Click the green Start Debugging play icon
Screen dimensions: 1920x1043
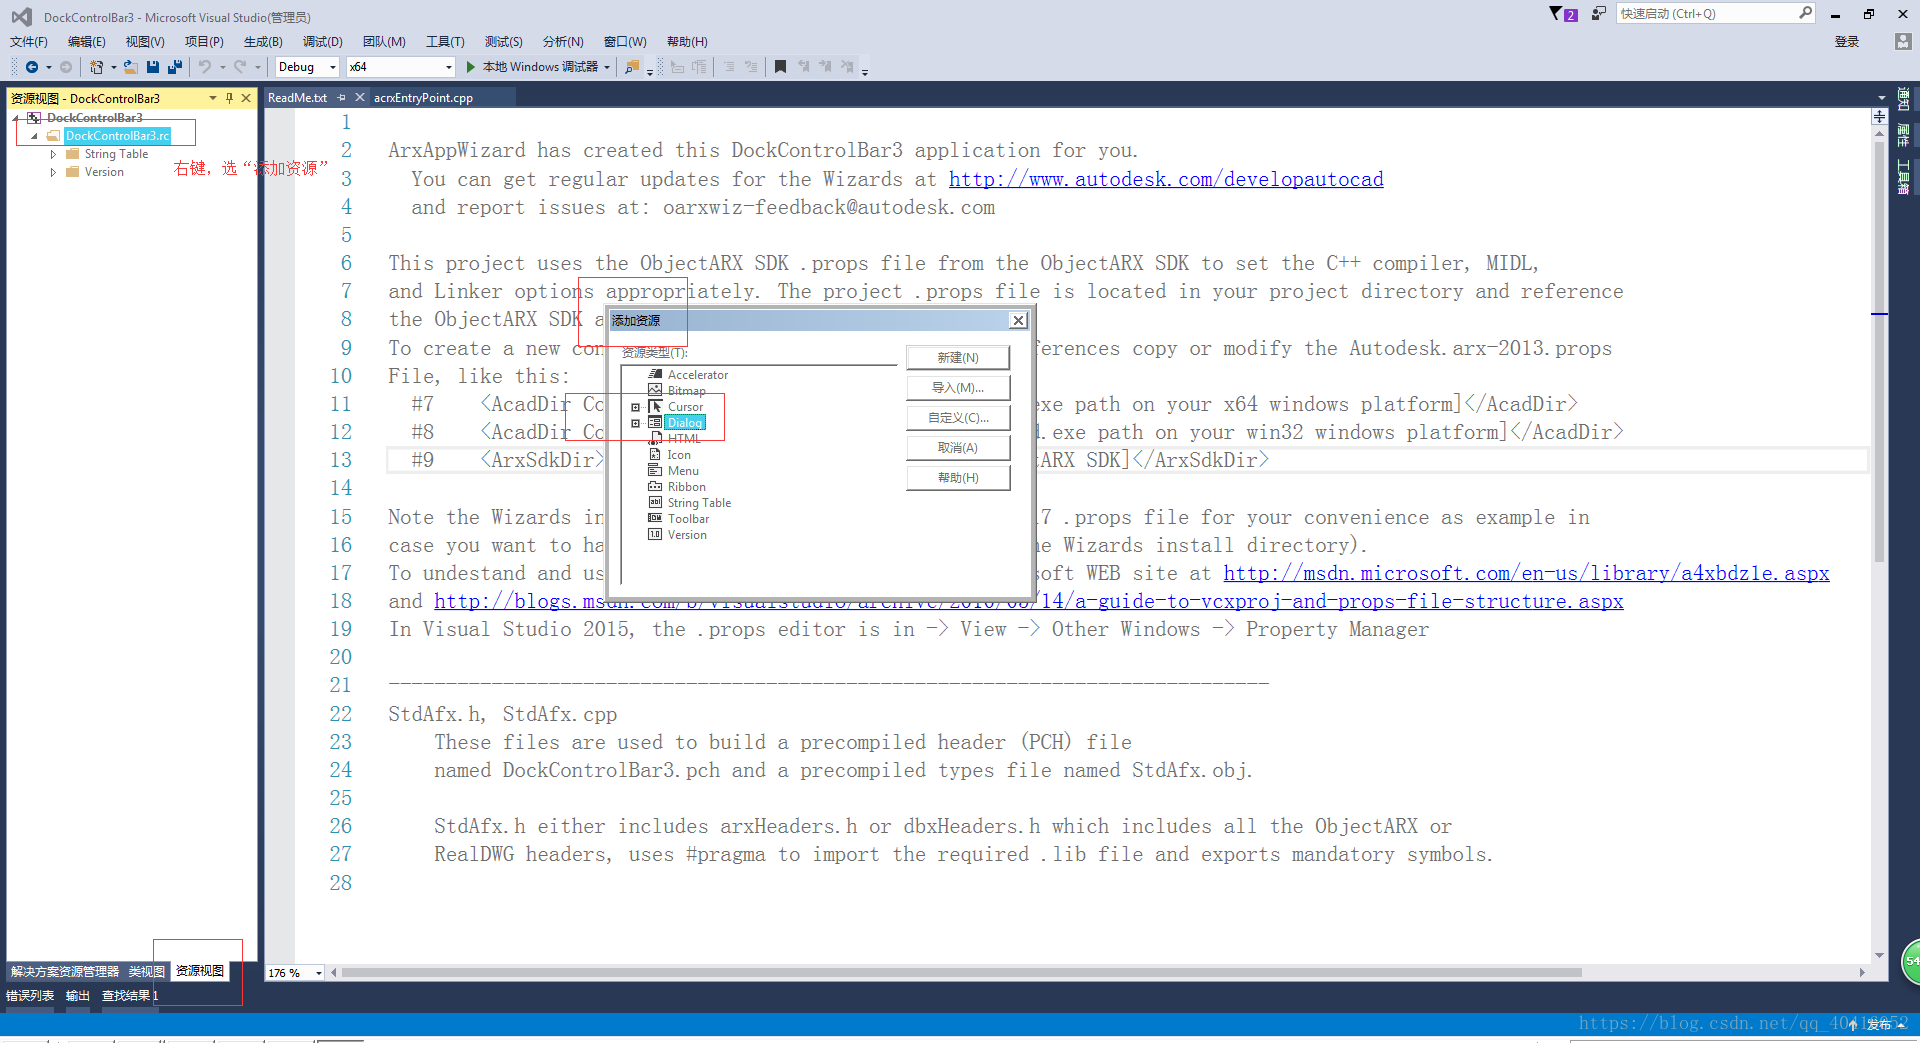pyautogui.click(x=470, y=67)
